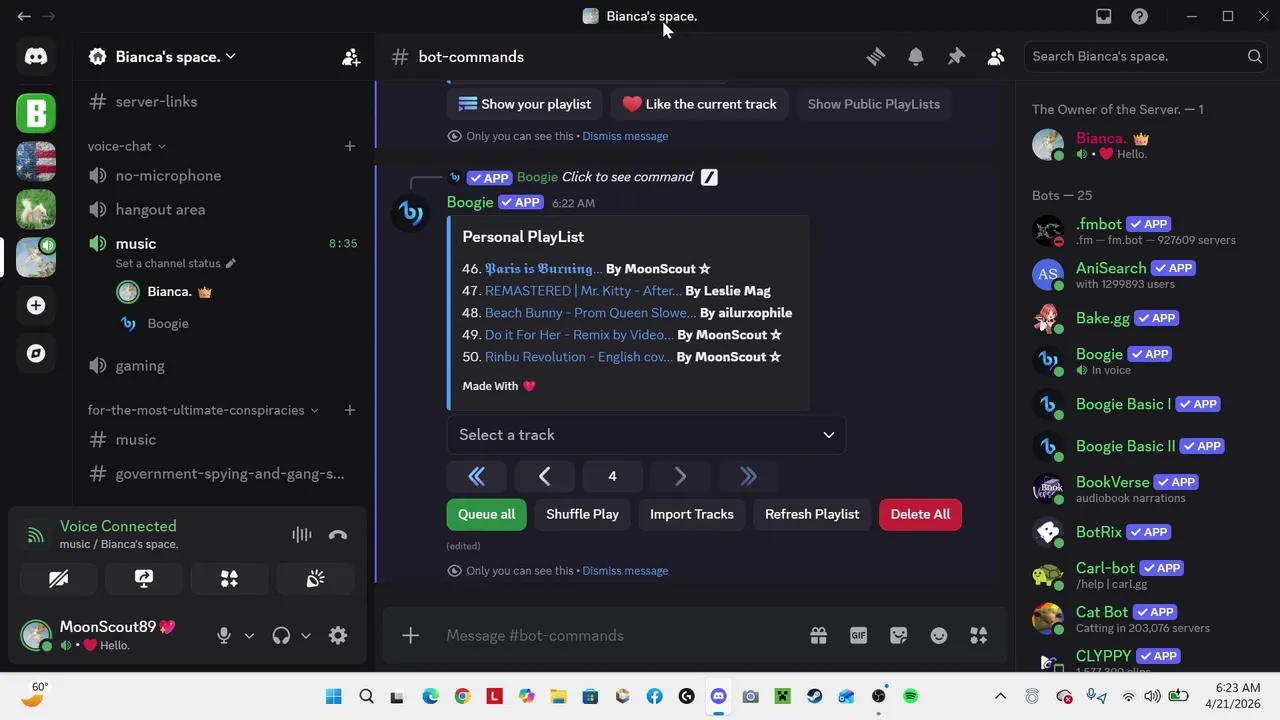This screenshot has width=1280, height=720.
Task: Open Threads icon in channel header
Action: tap(876, 57)
